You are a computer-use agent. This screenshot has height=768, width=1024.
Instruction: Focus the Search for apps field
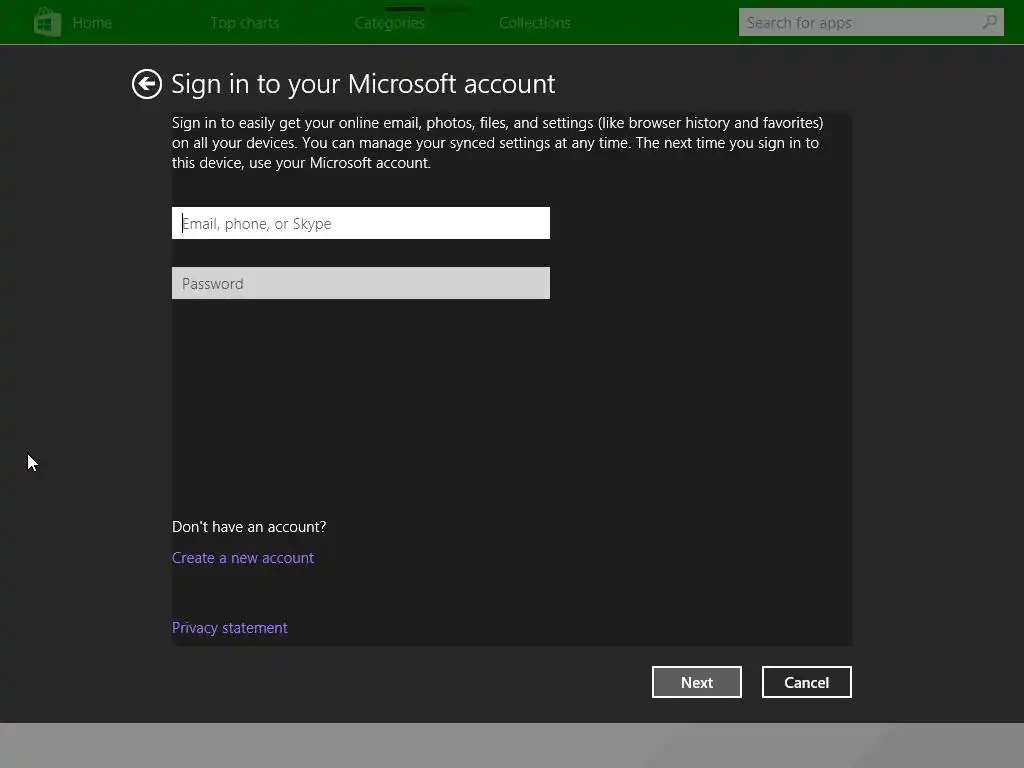(871, 22)
